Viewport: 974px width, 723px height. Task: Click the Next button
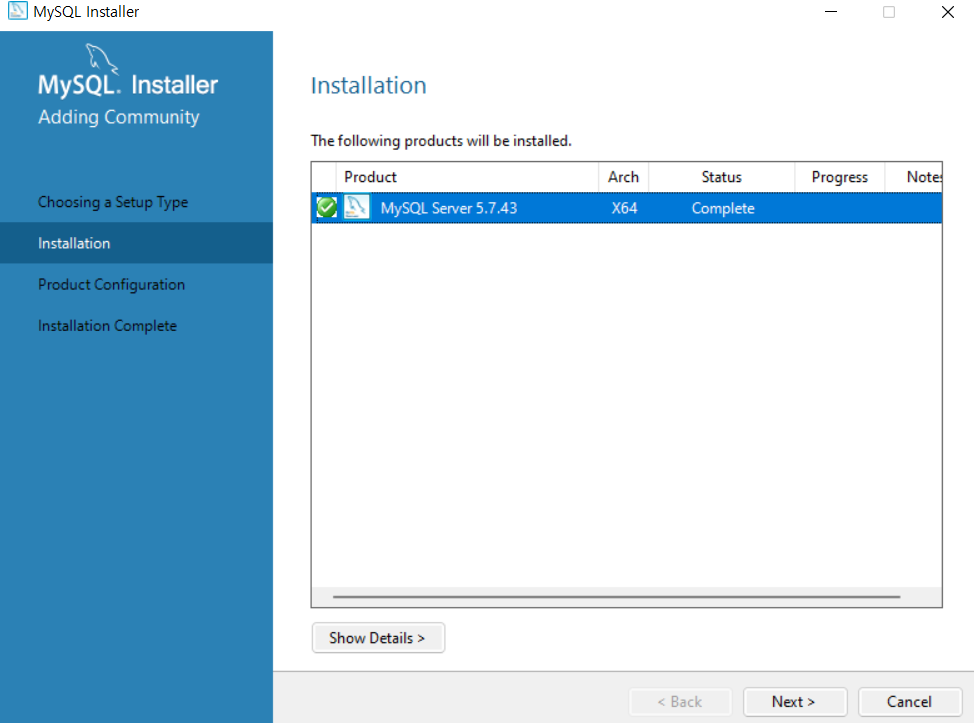[x=794, y=702]
